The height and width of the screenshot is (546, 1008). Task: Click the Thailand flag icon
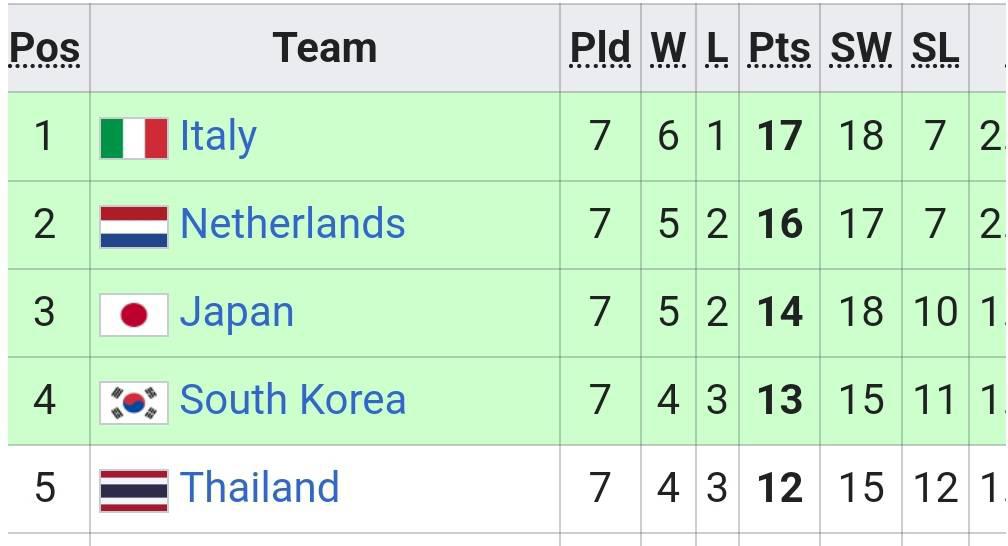coord(134,491)
